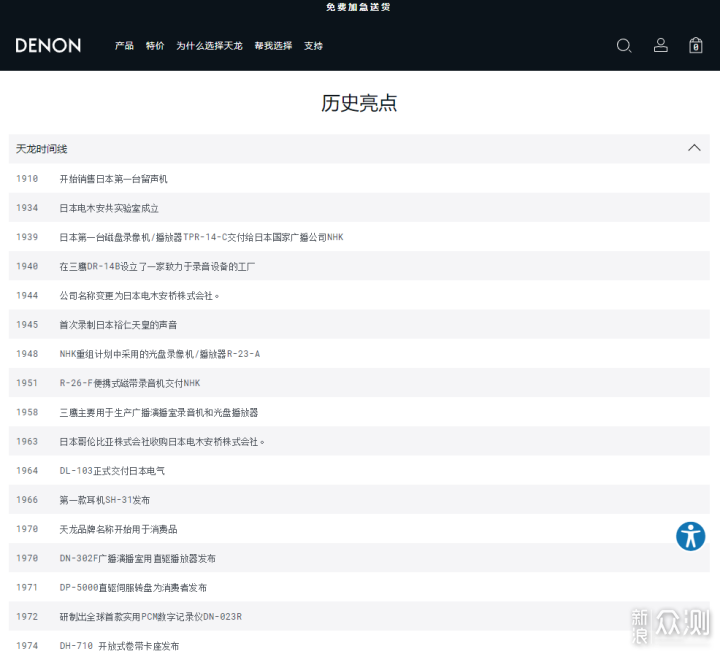Viewport: 720px width, 654px height.
Task: Open the 支持 menu
Action: pyautogui.click(x=313, y=45)
